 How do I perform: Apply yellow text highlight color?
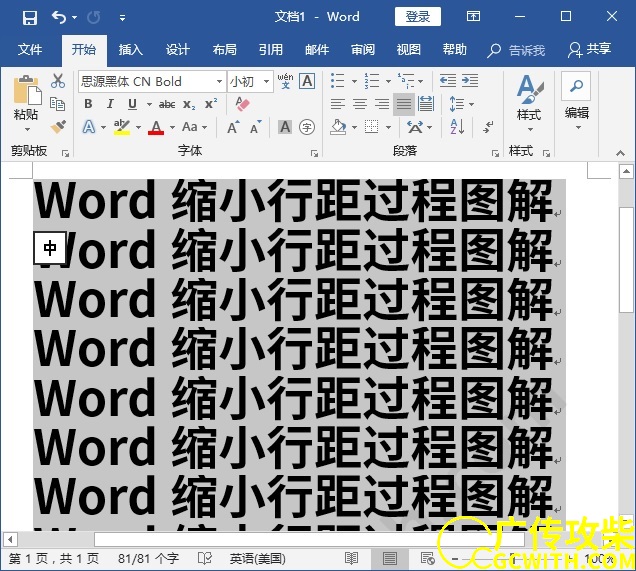(122, 127)
